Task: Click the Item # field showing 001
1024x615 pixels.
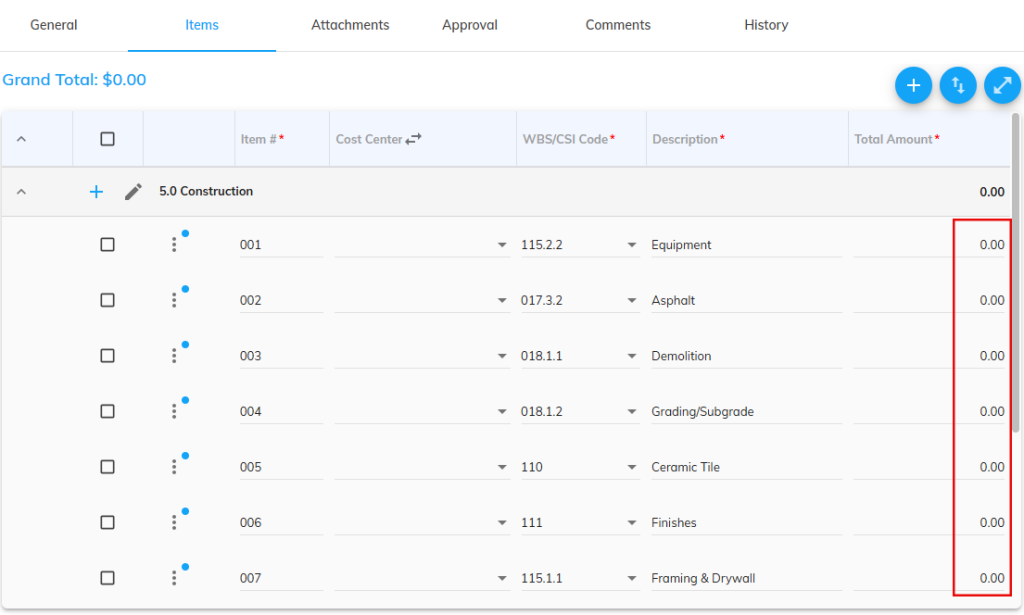Action: (281, 245)
